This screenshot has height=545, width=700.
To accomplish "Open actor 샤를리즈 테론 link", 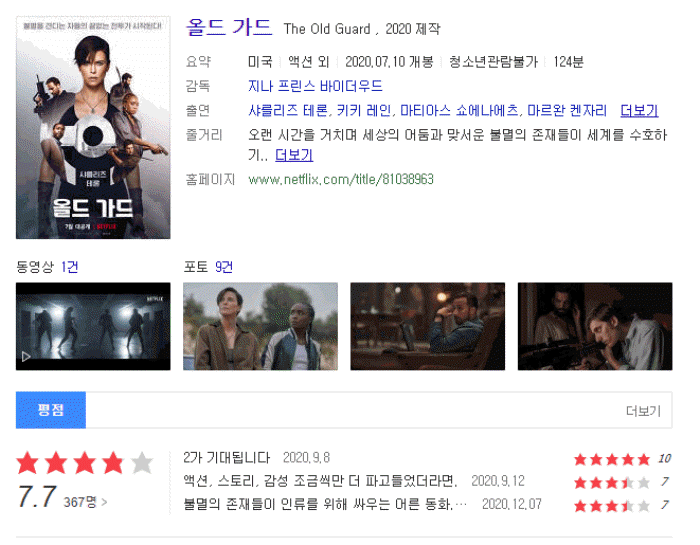I will coord(288,110).
